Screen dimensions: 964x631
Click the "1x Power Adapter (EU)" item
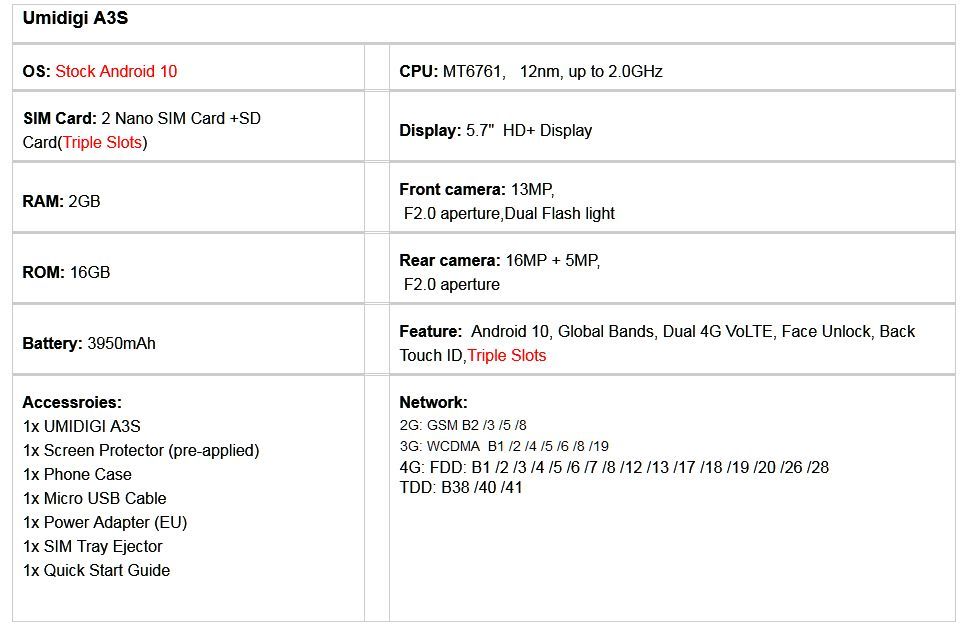coord(105,522)
